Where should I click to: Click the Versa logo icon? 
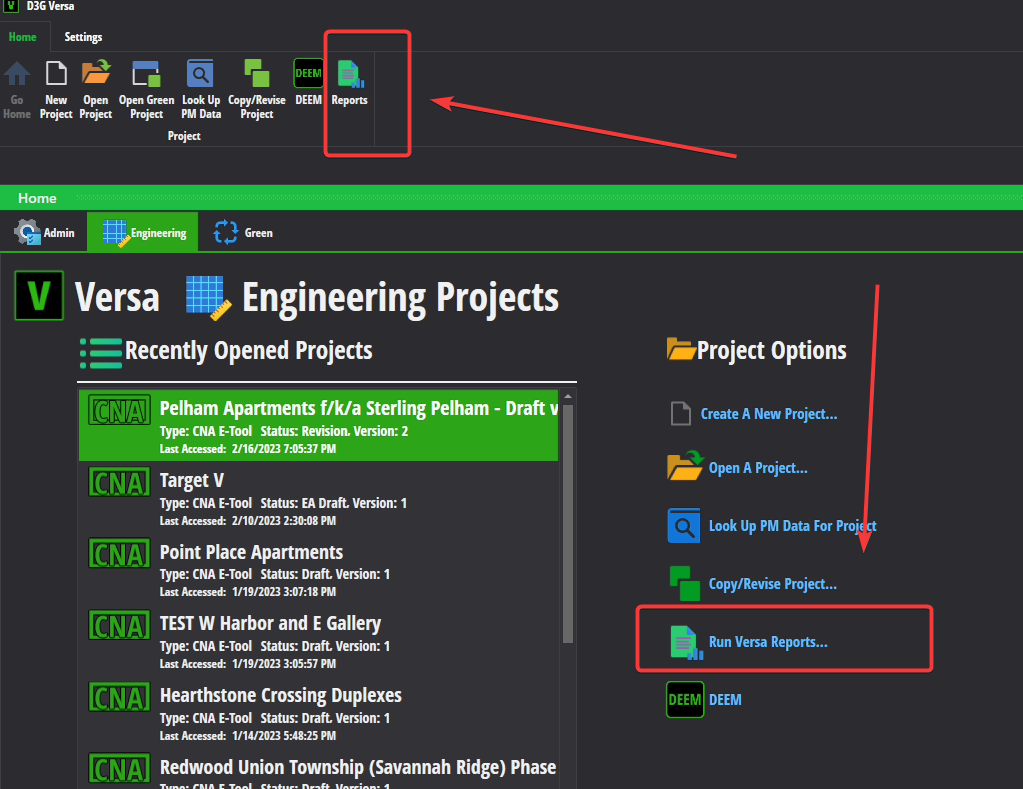(x=37, y=296)
